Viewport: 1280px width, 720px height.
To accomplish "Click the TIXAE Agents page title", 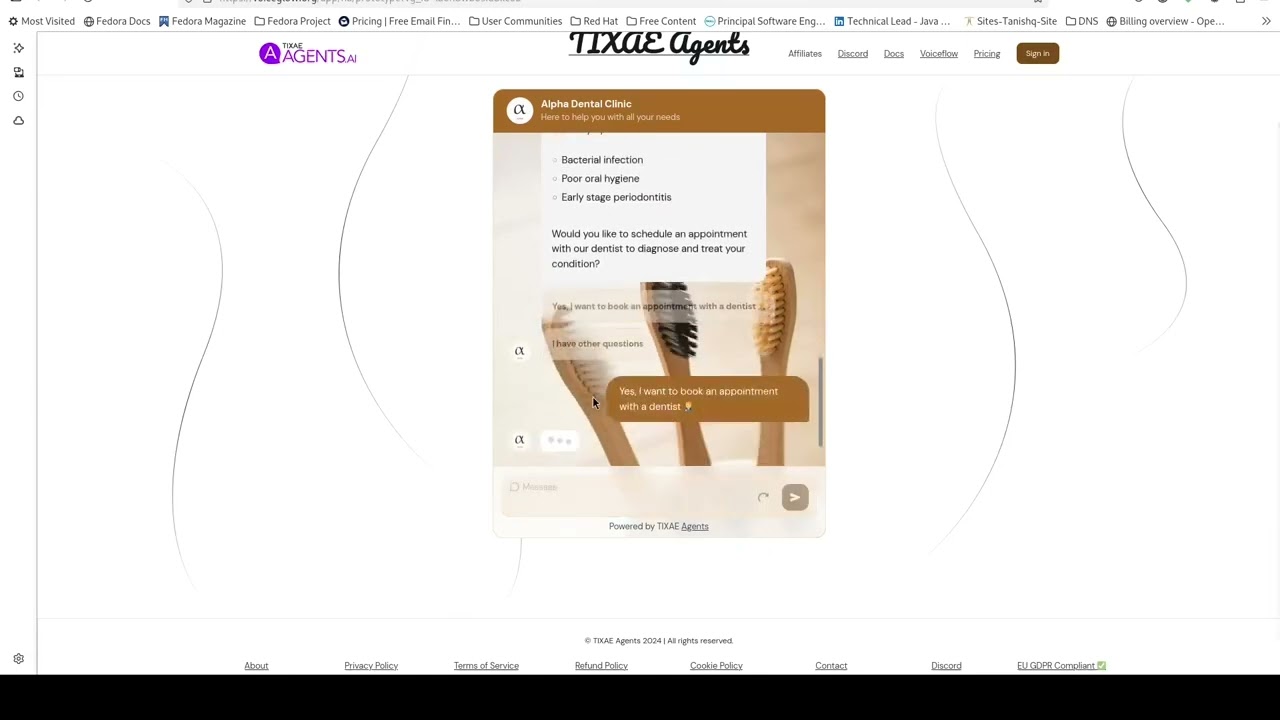I will (659, 47).
